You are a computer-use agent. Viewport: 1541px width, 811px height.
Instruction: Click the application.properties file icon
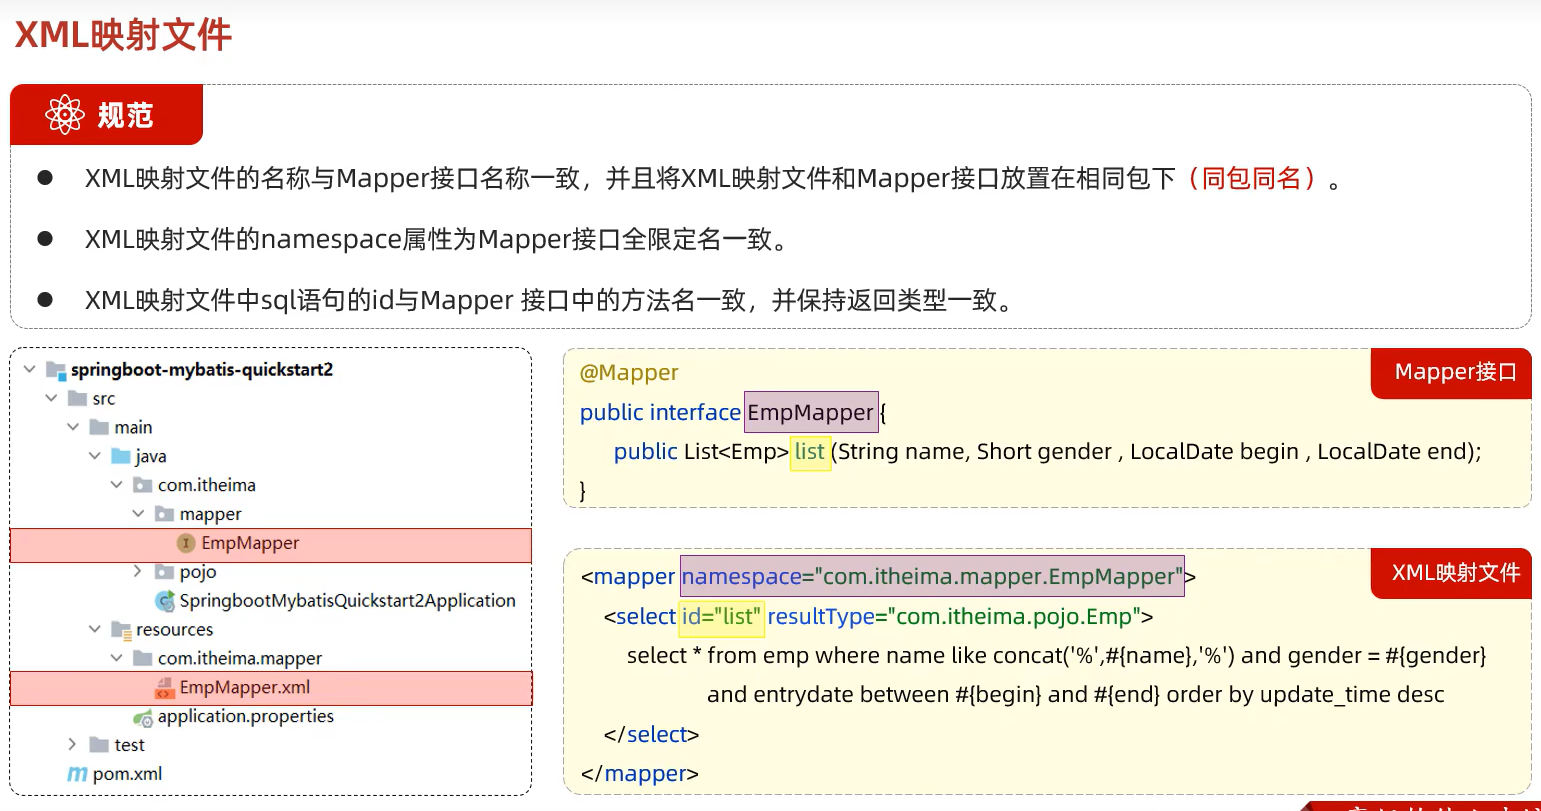pos(143,717)
